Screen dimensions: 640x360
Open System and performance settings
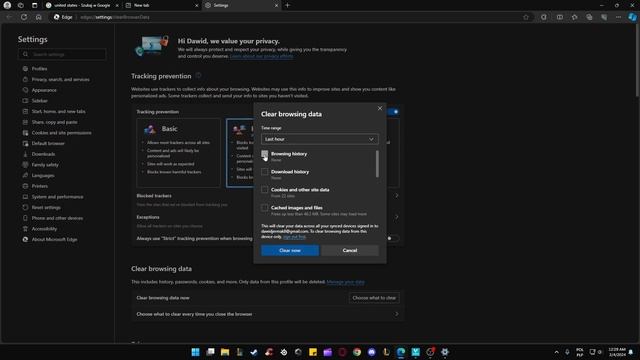pyautogui.click(x=57, y=197)
